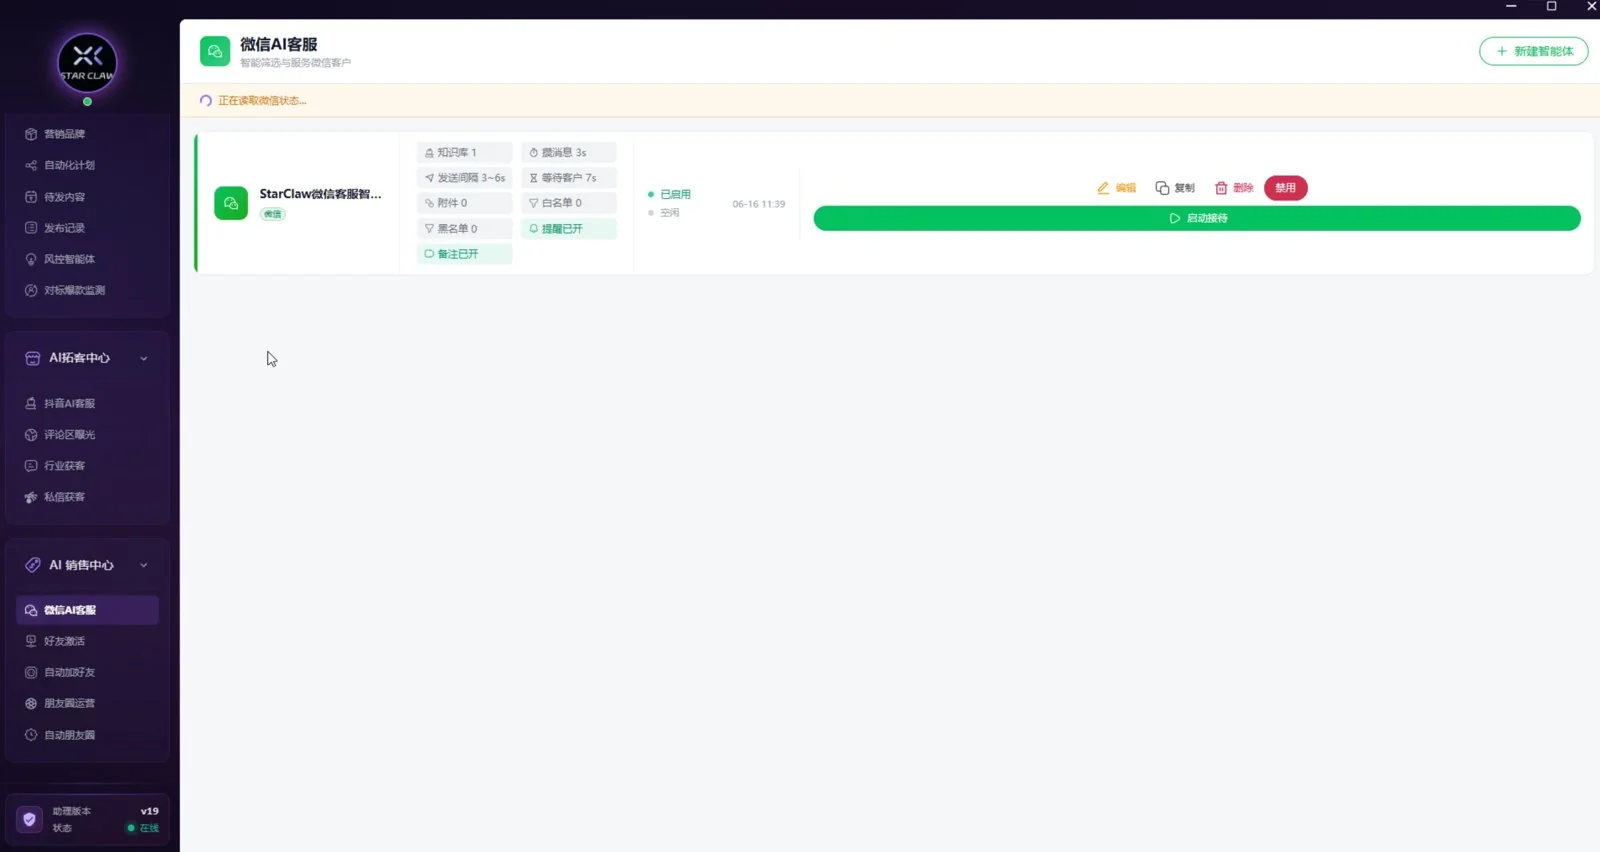Viewport: 1600px width, 852px height.
Task: Click the 06-16 11:39 timestamp
Action: pyautogui.click(x=758, y=204)
